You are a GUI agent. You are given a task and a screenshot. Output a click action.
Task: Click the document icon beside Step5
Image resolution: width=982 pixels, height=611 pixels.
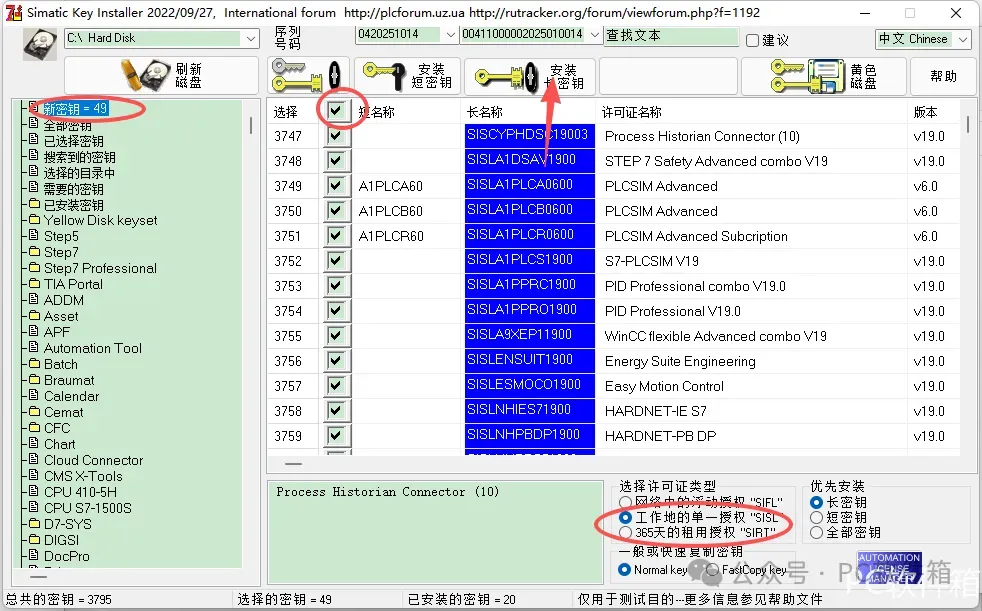(x=34, y=235)
